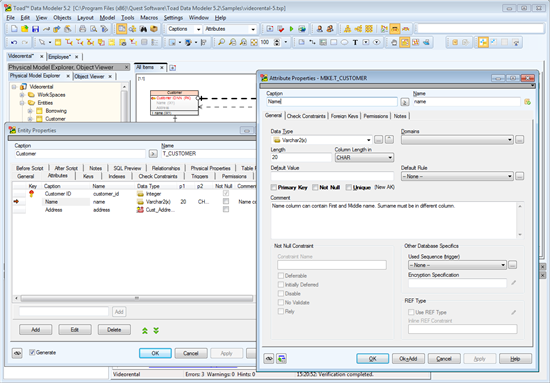Open the Model menu

click(107, 18)
